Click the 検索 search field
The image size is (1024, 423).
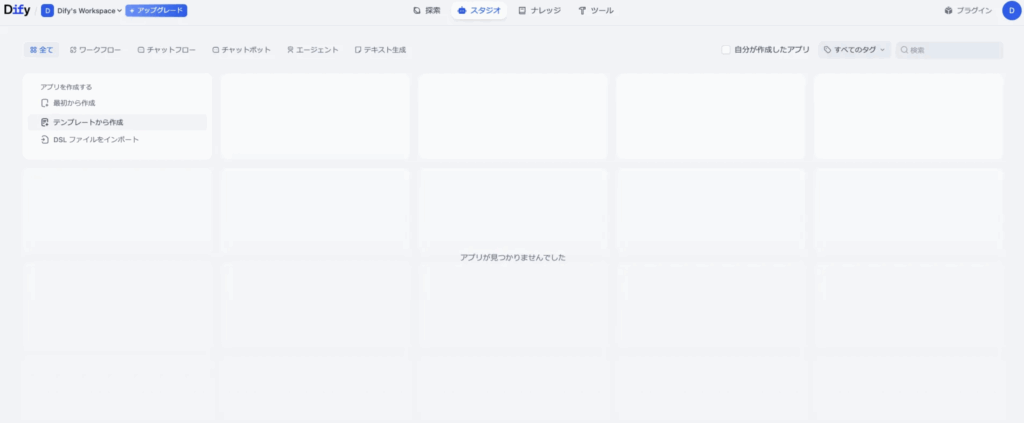953,49
